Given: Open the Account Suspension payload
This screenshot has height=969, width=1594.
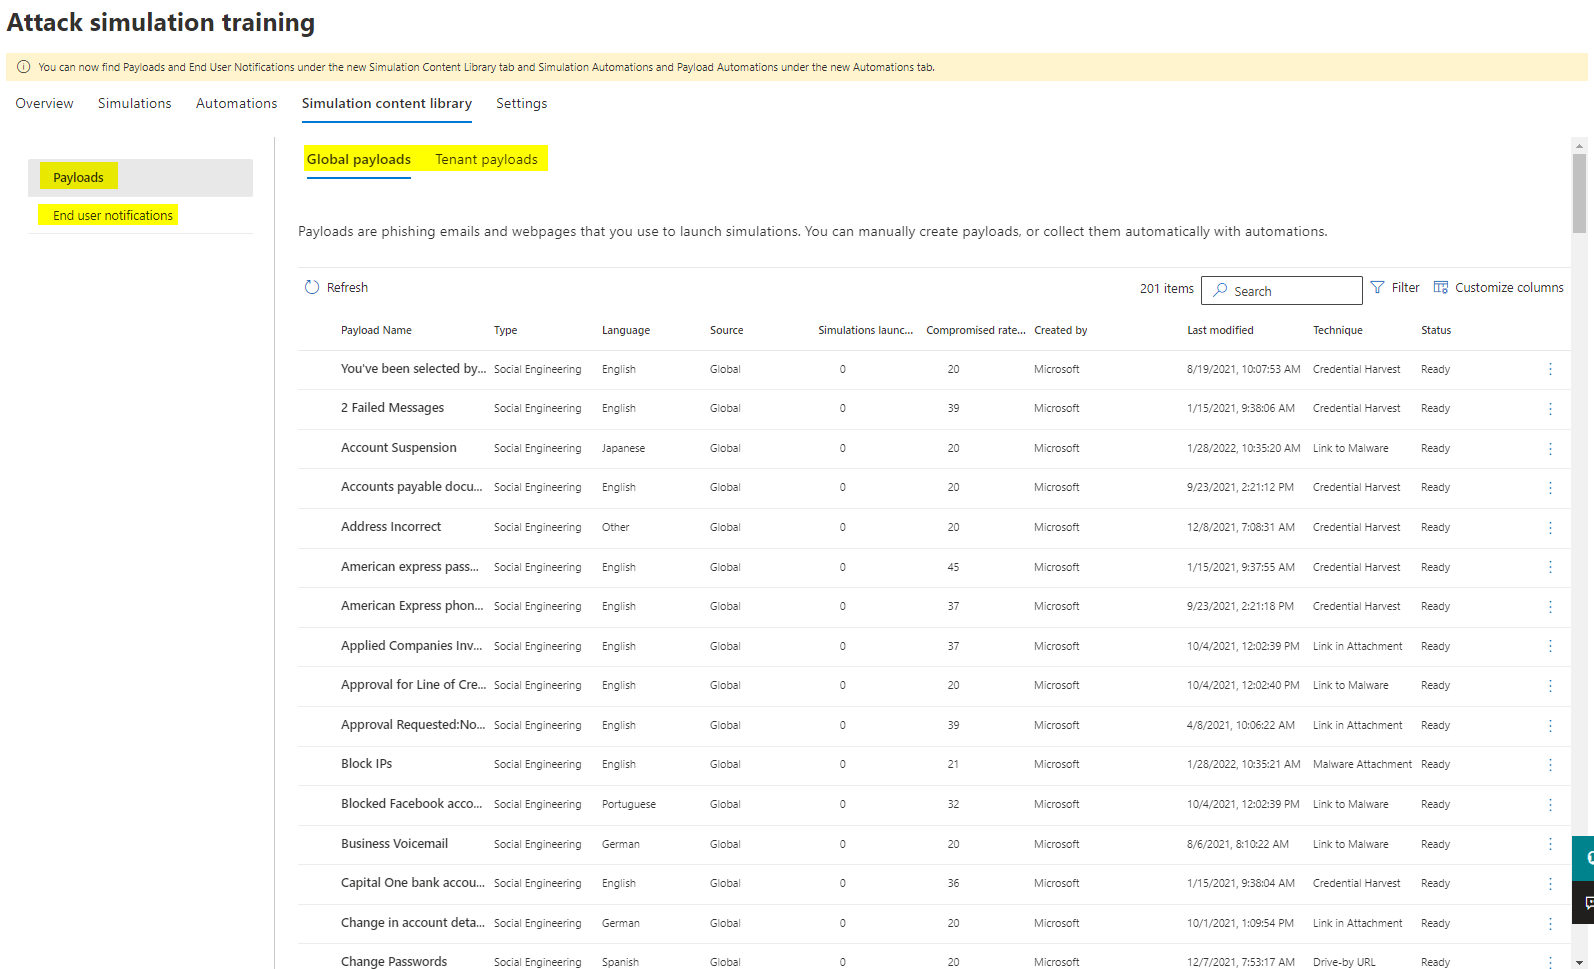Looking at the screenshot, I should 398,448.
